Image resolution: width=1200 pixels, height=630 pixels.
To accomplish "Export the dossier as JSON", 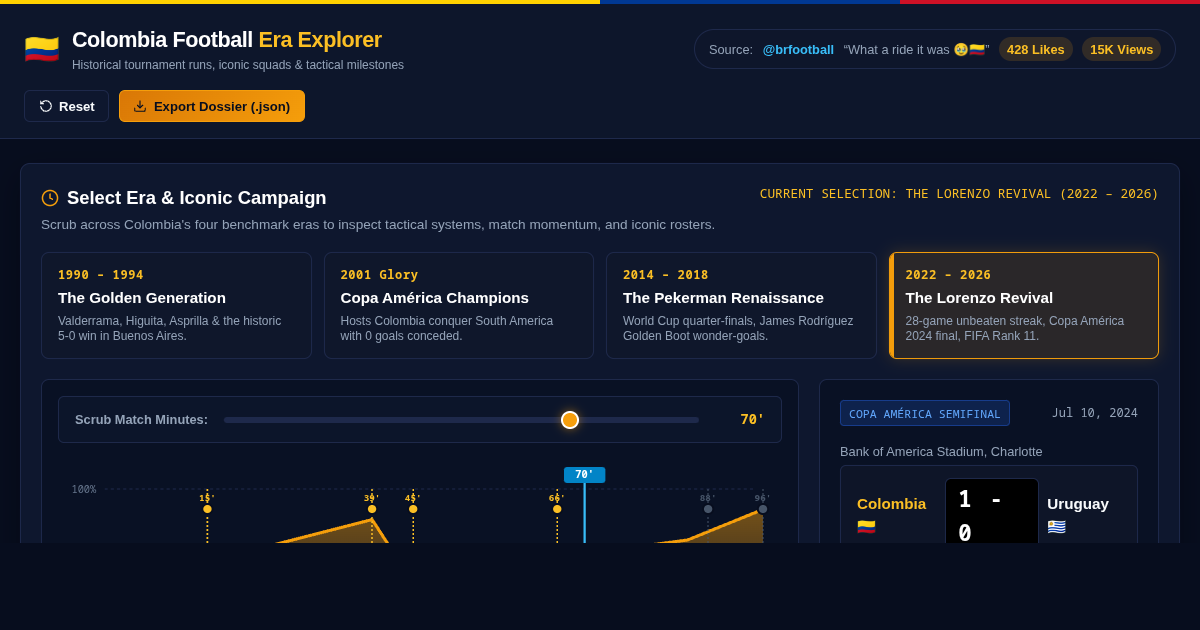I will pyautogui.click(x=212, y=106).
